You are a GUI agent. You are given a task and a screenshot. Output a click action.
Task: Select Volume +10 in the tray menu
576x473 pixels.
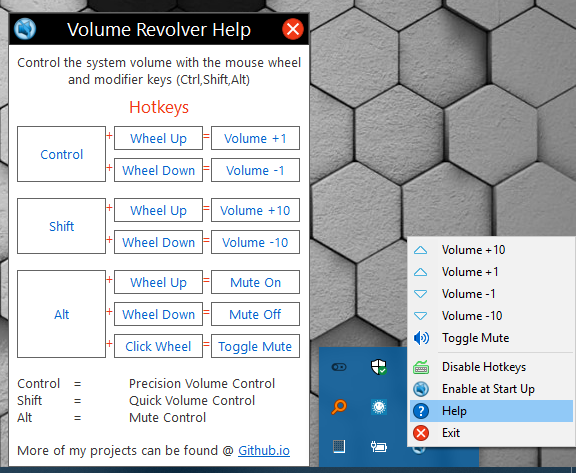(491, 250)
